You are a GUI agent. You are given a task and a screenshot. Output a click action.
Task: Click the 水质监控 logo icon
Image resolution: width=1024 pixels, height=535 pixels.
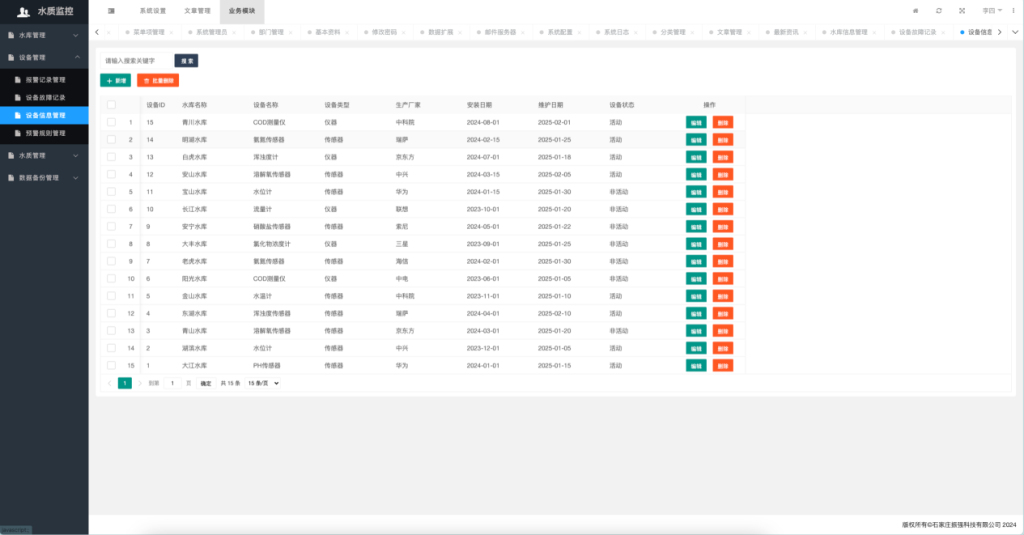[23, 11]
